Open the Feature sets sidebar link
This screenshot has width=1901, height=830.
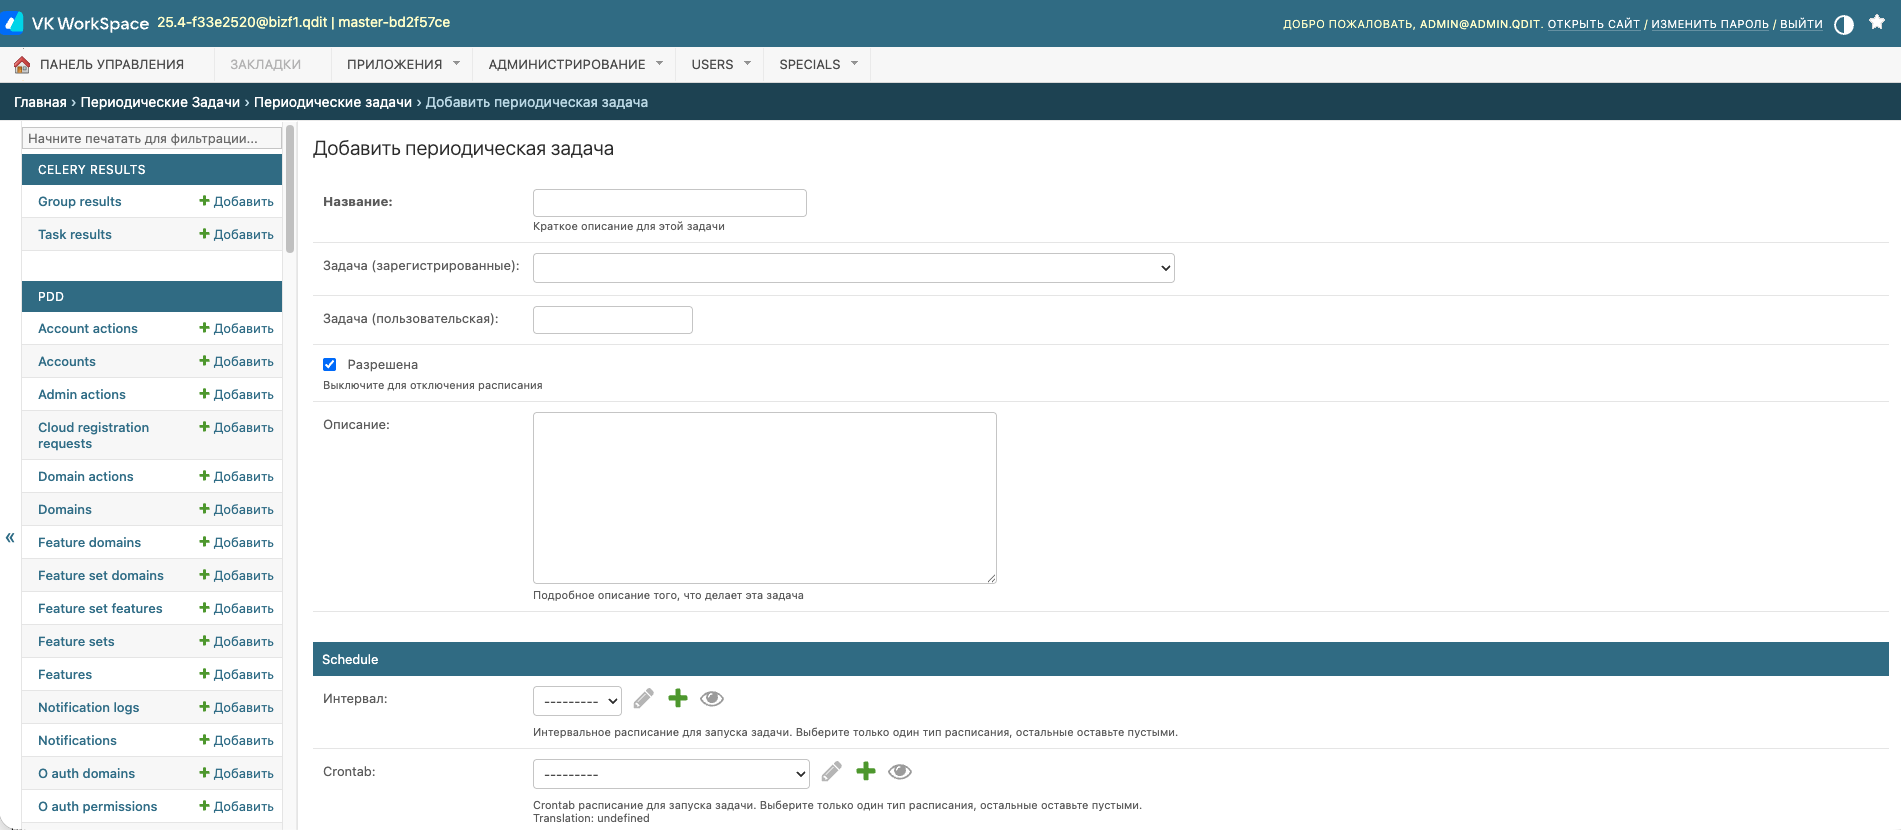point(76,642)
